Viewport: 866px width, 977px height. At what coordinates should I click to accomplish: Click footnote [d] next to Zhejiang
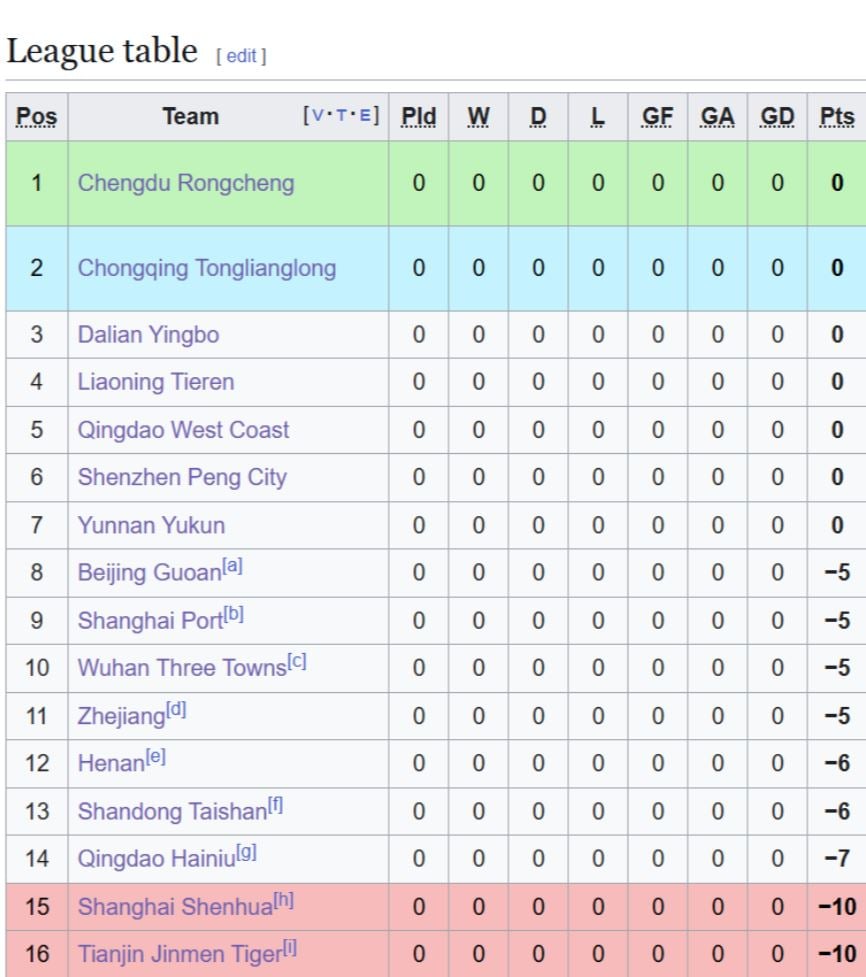(176, 710)
